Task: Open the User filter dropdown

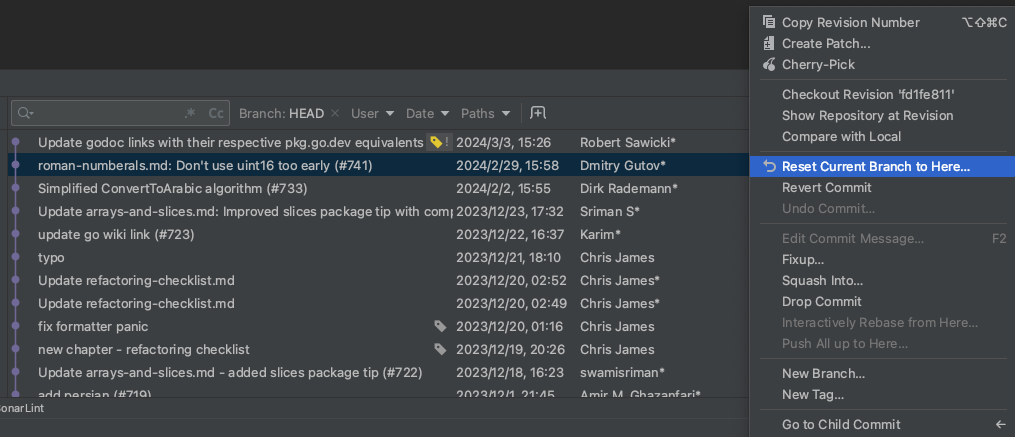Action: (x=372, y=114)
